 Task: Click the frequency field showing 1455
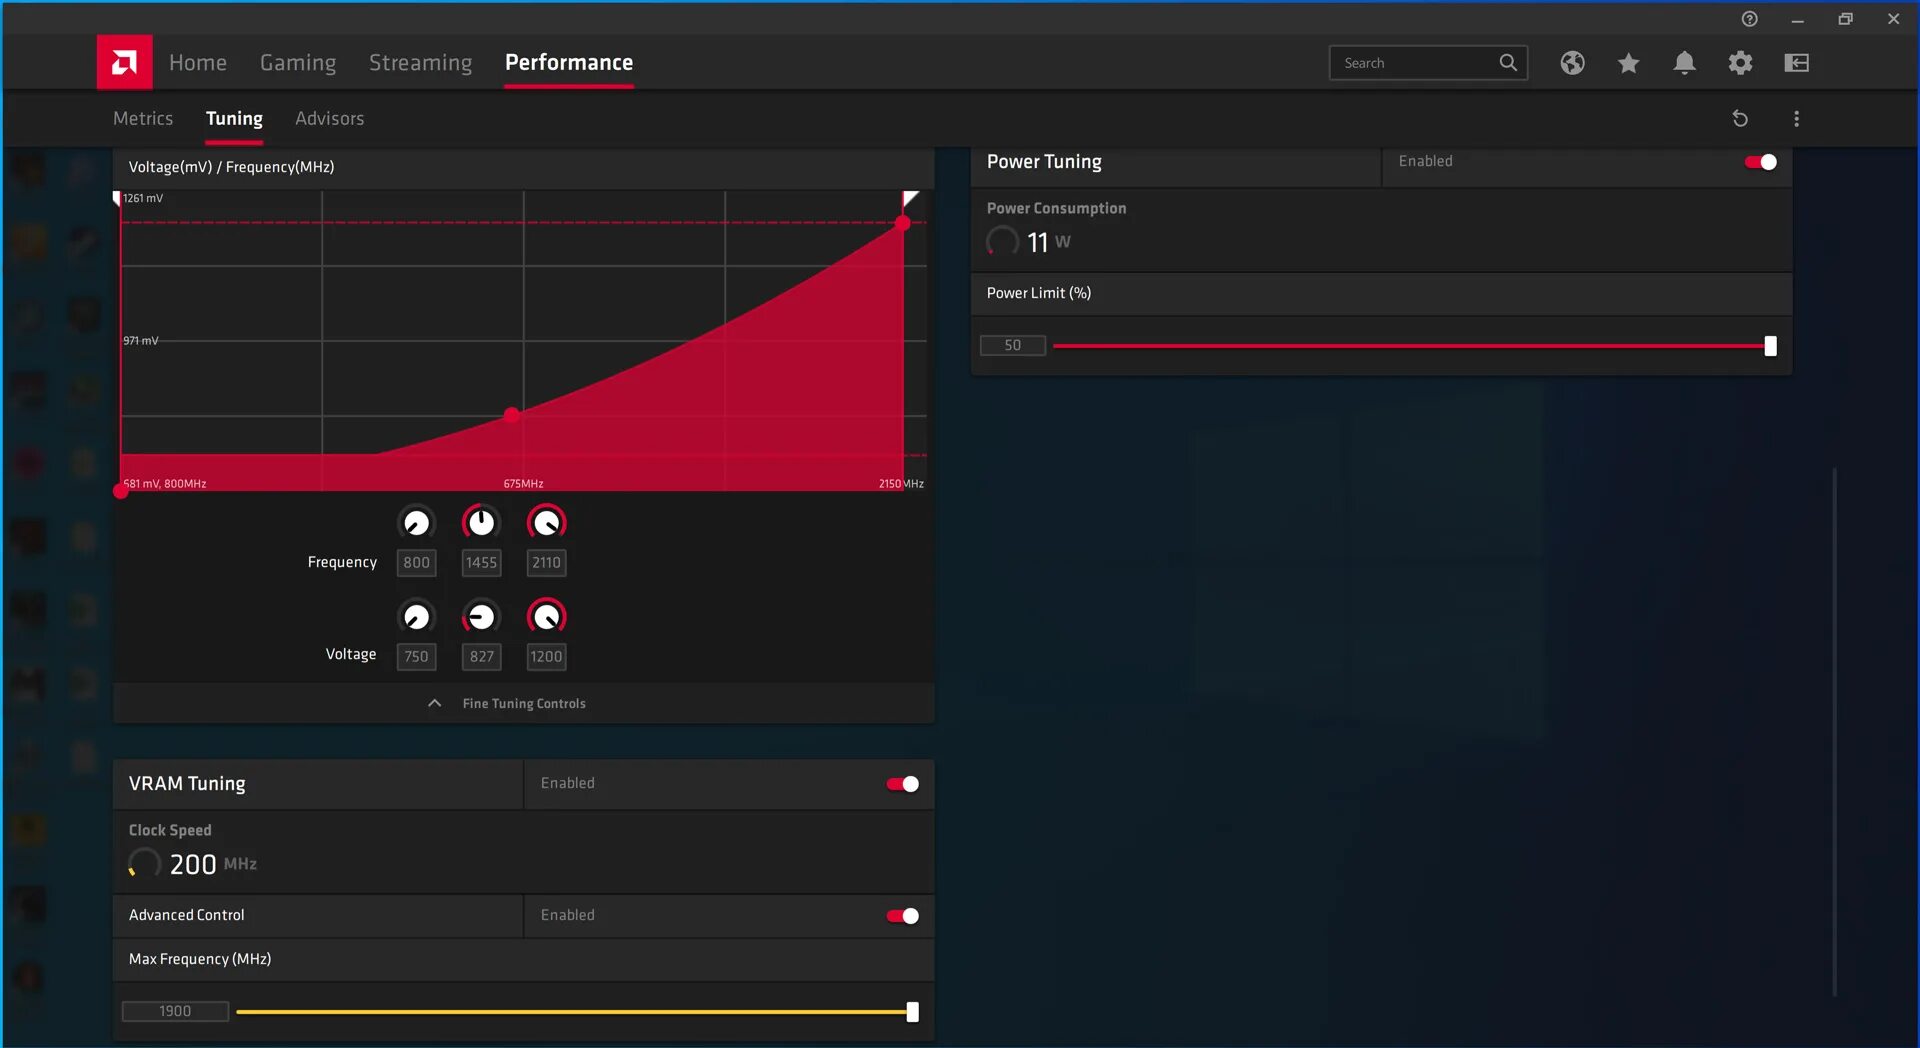pyautogui.click(x=481, y=562)
